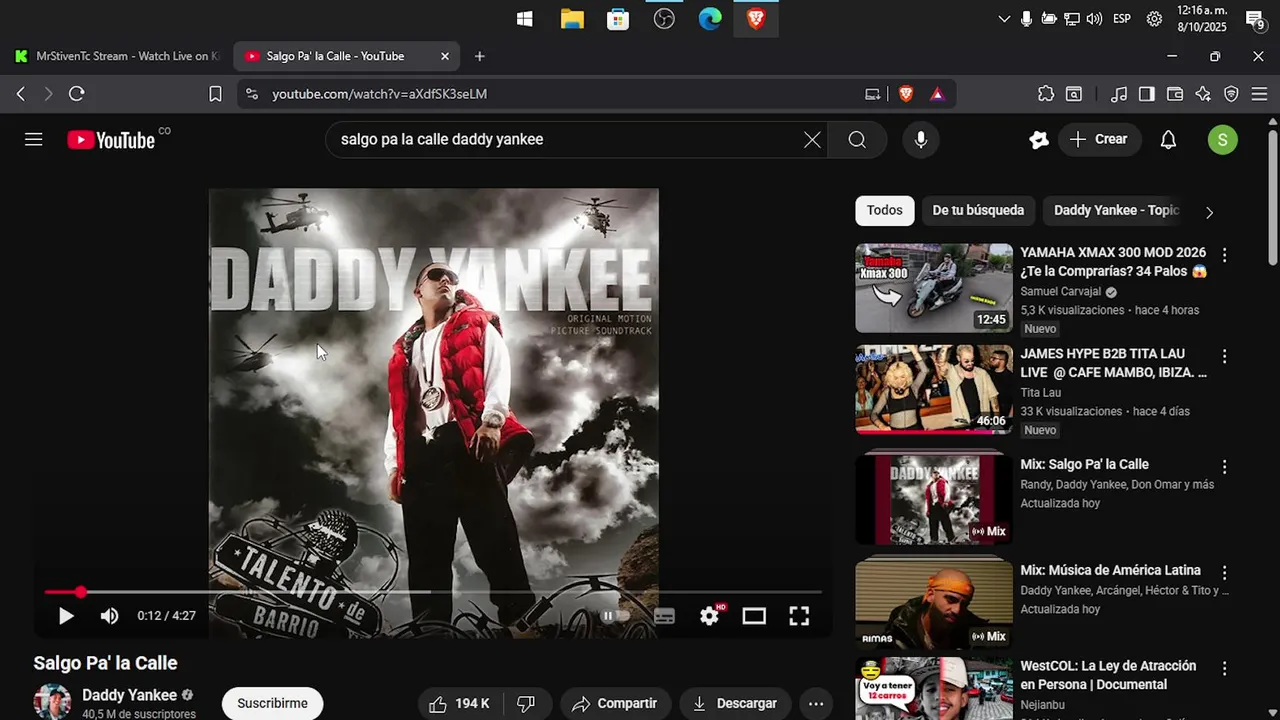Open media control music note icon
1280x720 pixels.
pos(1119,94)
